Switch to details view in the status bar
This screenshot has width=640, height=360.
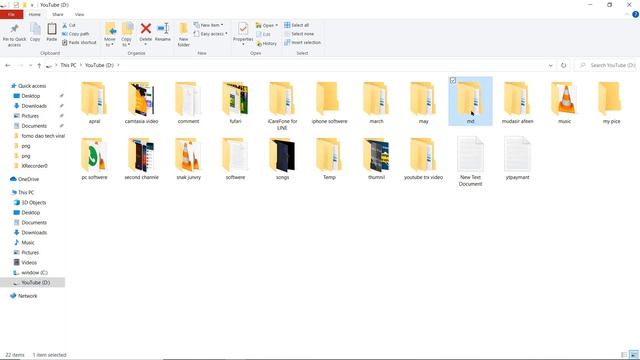point(624,355)
